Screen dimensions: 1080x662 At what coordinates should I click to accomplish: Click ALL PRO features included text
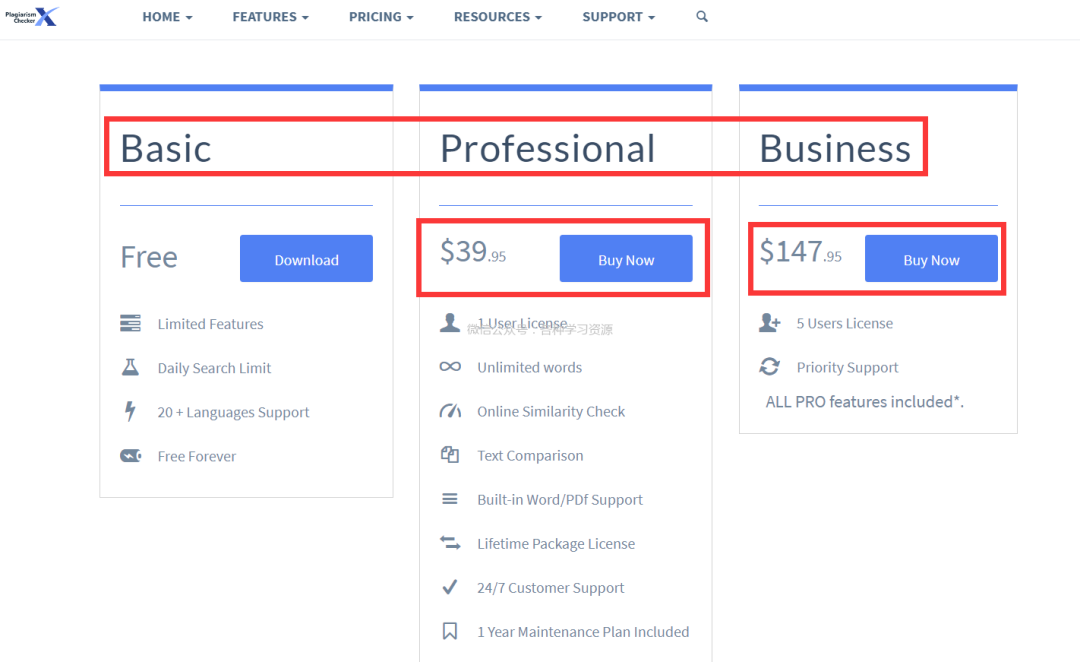(x=864, y=402)
